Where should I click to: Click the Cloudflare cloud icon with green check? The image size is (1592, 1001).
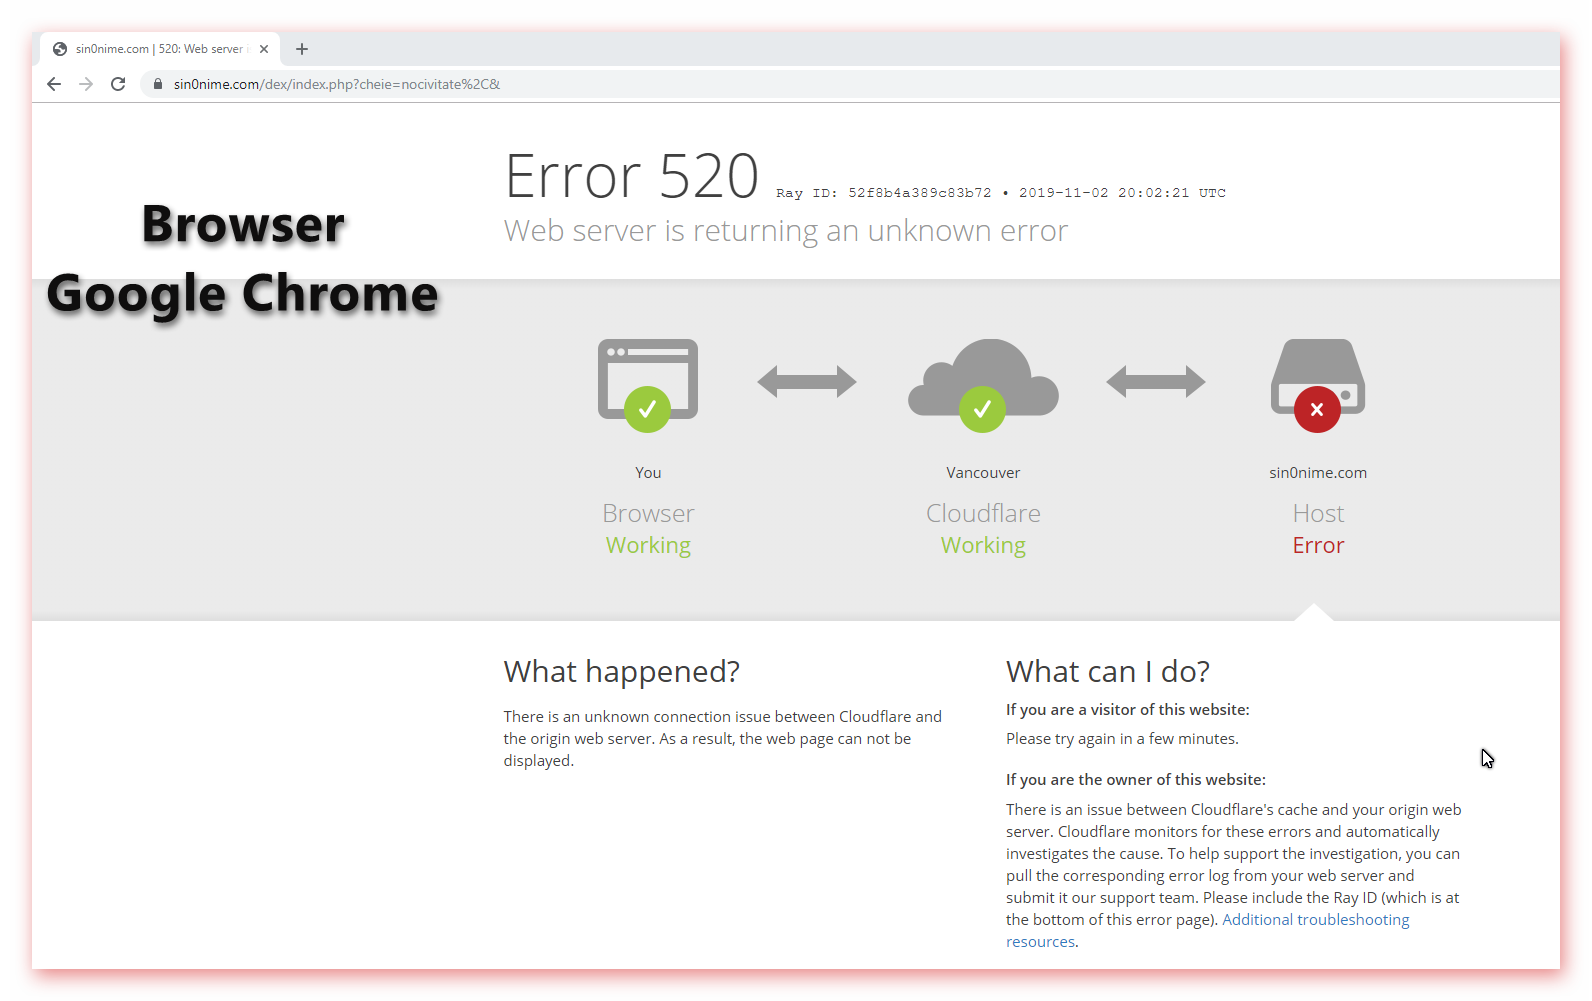click(x=983, y=385)
